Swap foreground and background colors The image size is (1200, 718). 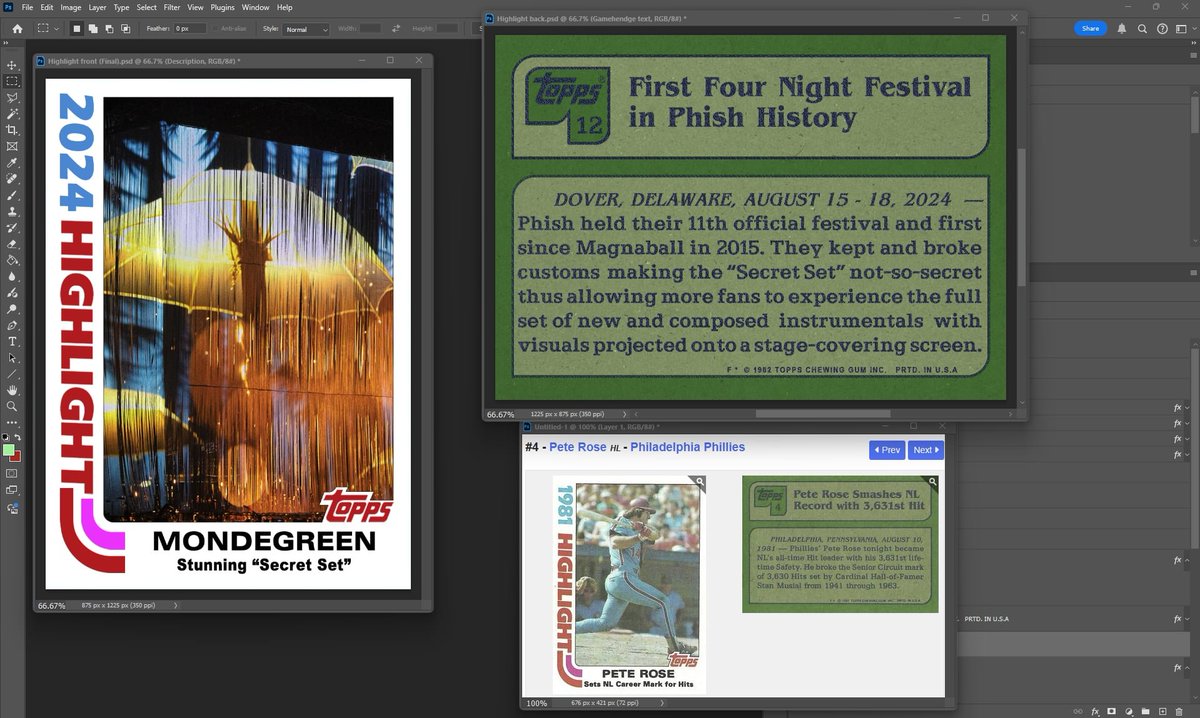point(17,437)
